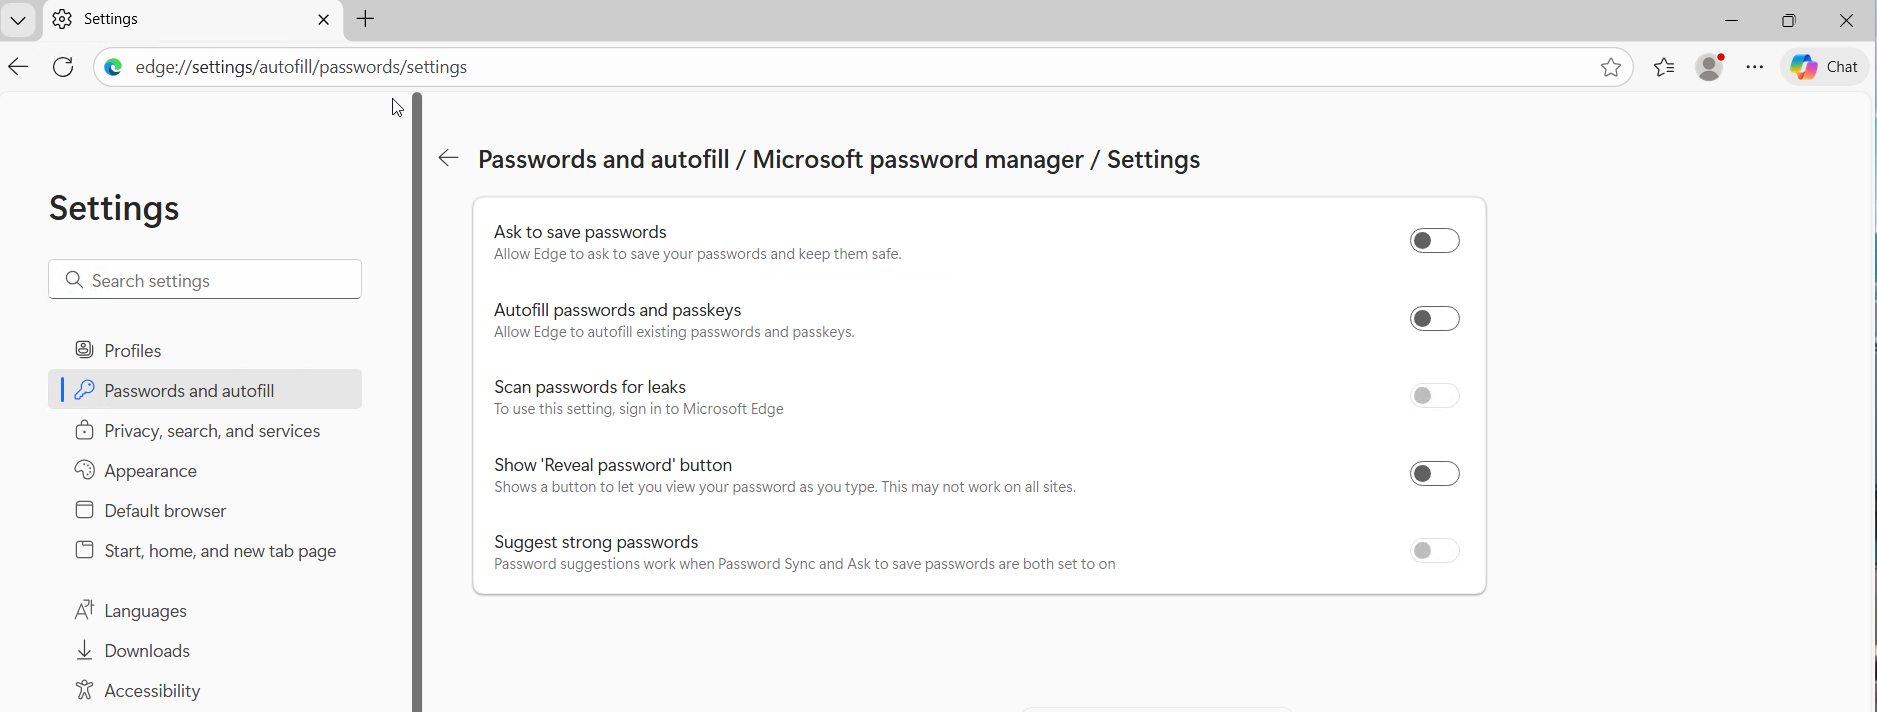Screen dimensions: 1877x712
Task: Click 'Autofill passwords and passkeys' label
Action: [x=617, y=310]
